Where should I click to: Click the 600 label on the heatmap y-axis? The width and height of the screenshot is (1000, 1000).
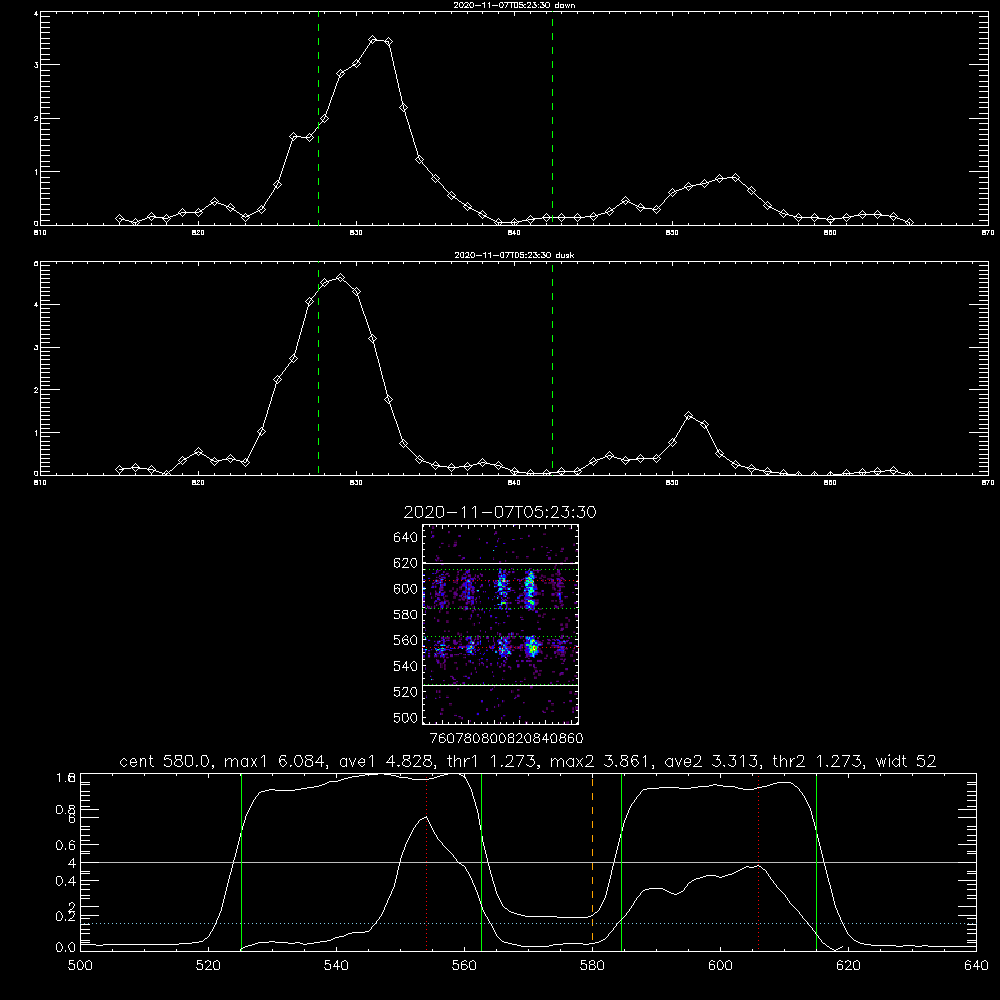tap(405, 589)
